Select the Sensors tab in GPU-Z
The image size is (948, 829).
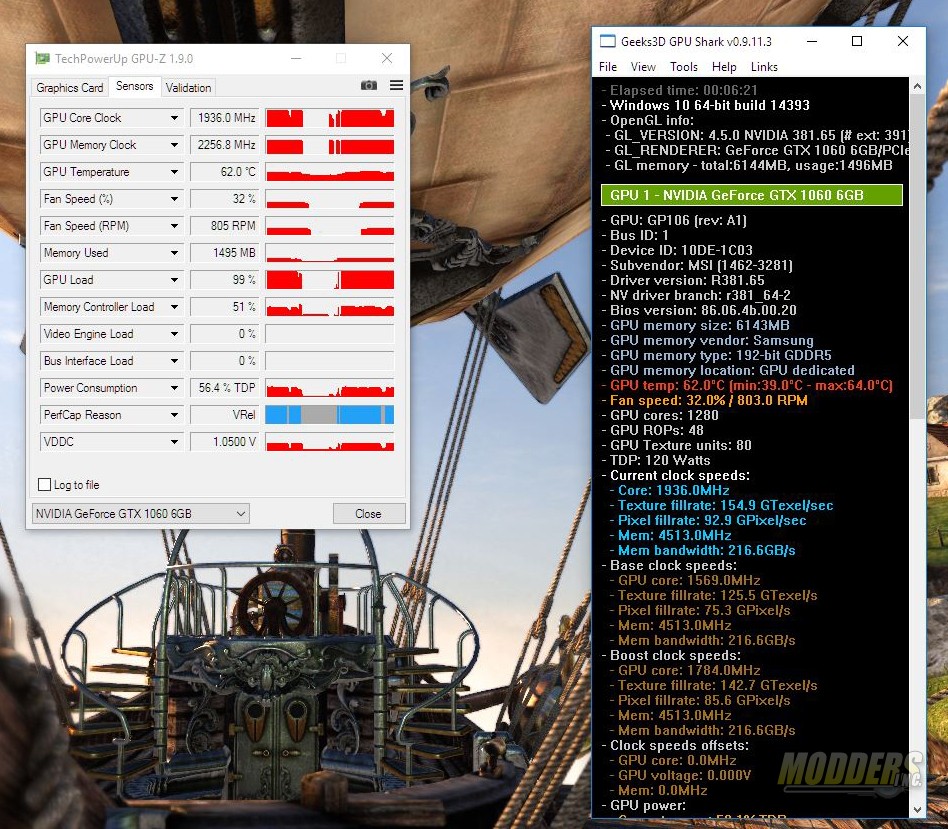pyautogui.click(x=134, y=86)
